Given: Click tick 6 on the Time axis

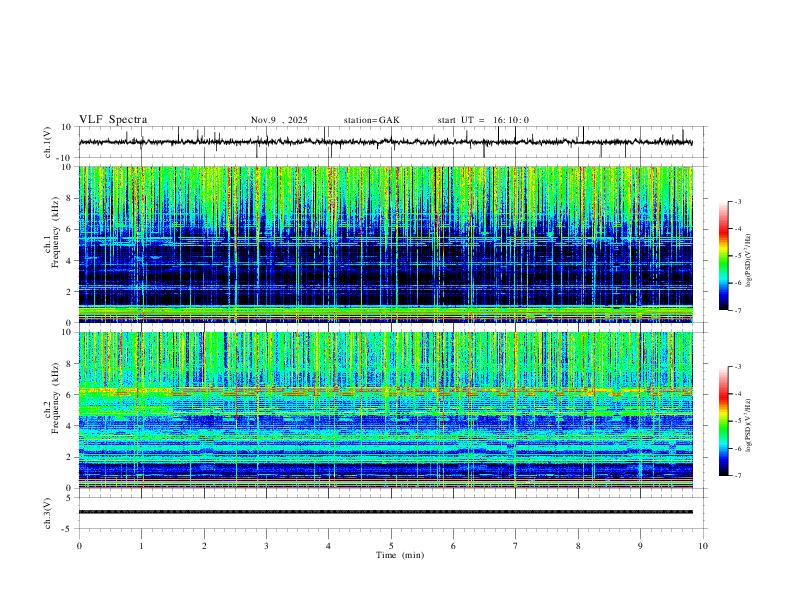Looking at the screenshot, I should pos(454,546).
